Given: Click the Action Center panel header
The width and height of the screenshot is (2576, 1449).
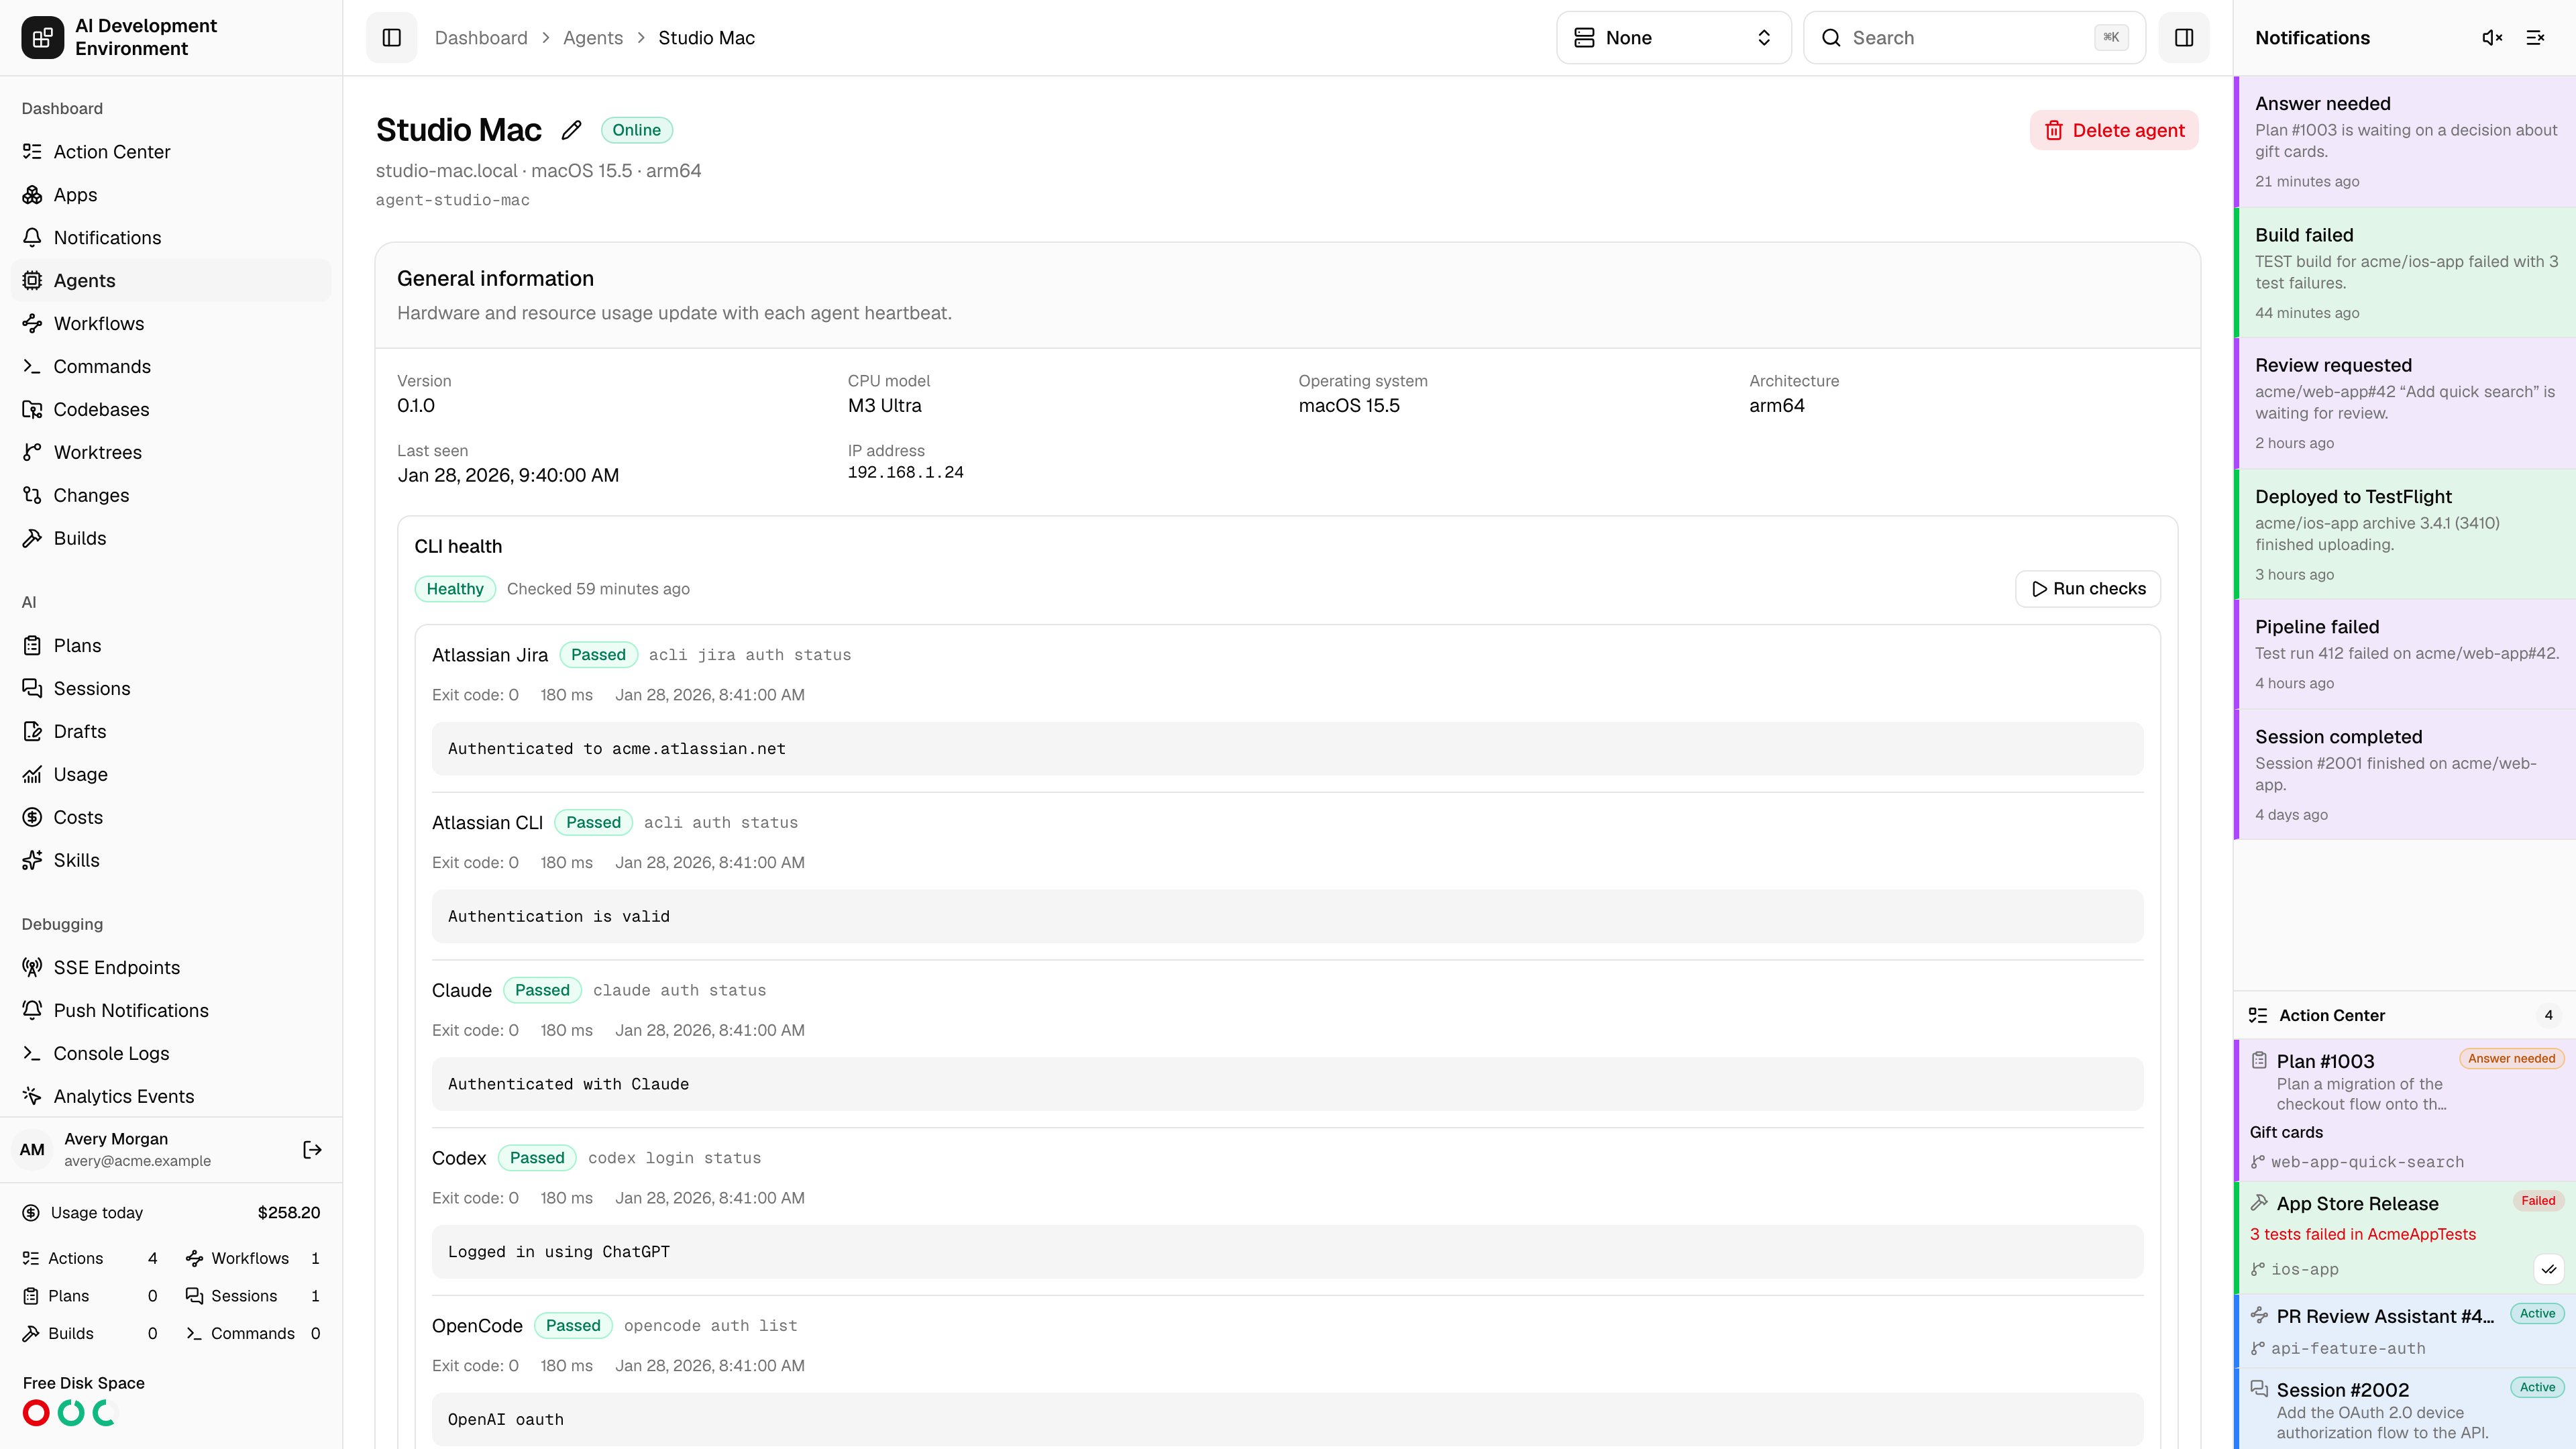Looking at the screenshot, I should coord(2405,1015).
